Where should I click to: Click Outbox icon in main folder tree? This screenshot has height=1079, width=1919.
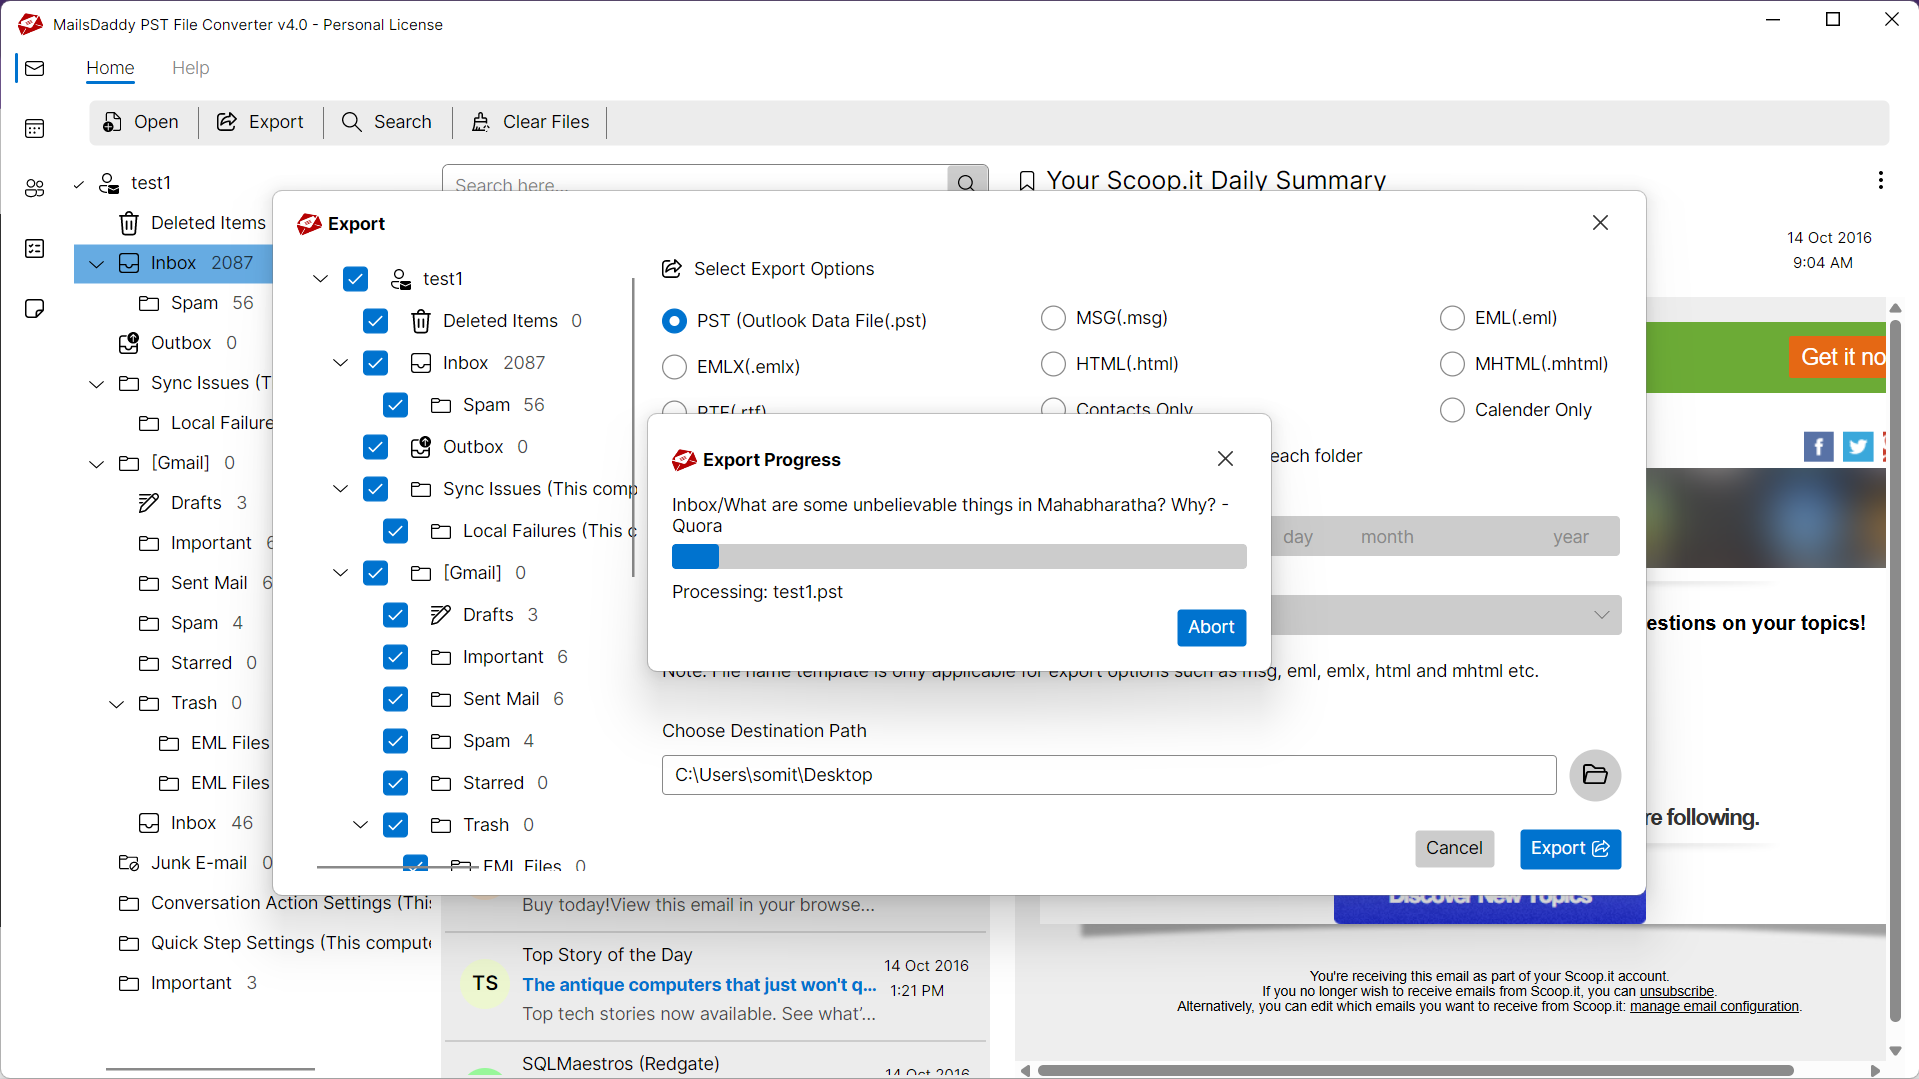(129, 343)
